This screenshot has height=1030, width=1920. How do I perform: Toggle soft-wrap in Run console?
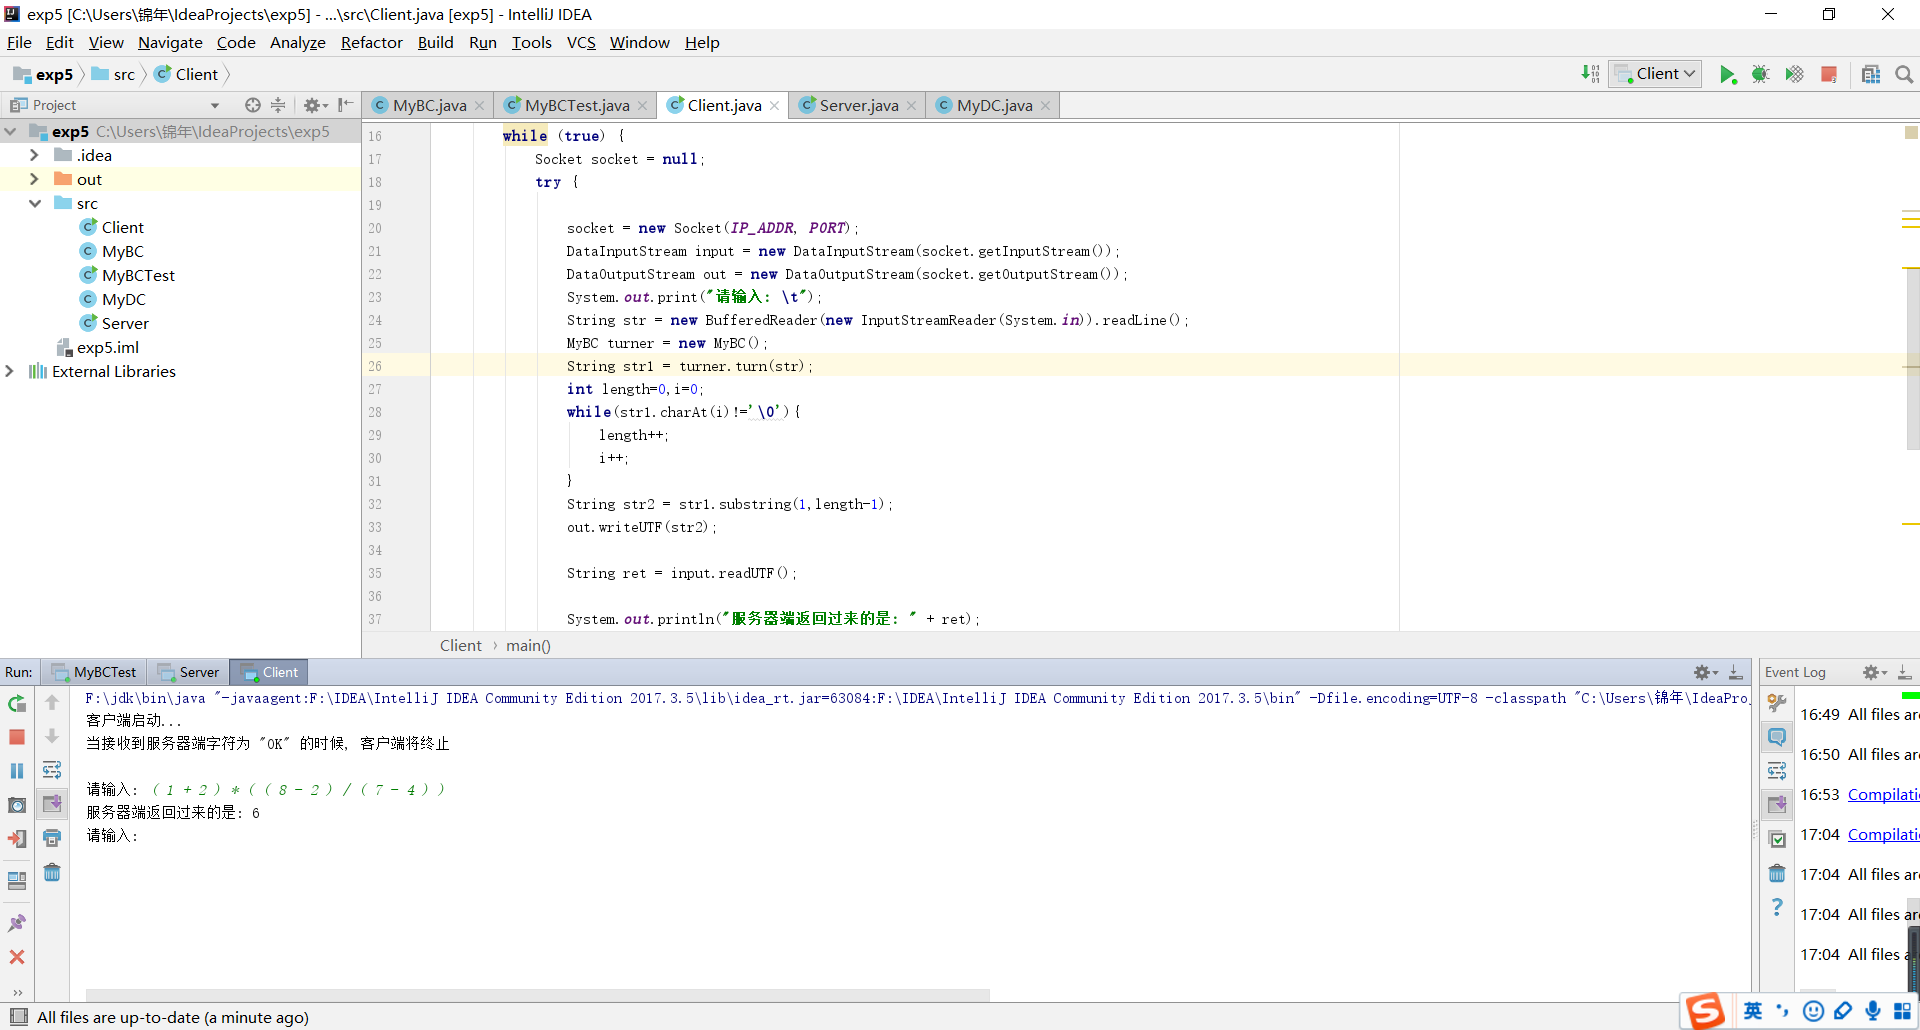click(x=52, y=770)
